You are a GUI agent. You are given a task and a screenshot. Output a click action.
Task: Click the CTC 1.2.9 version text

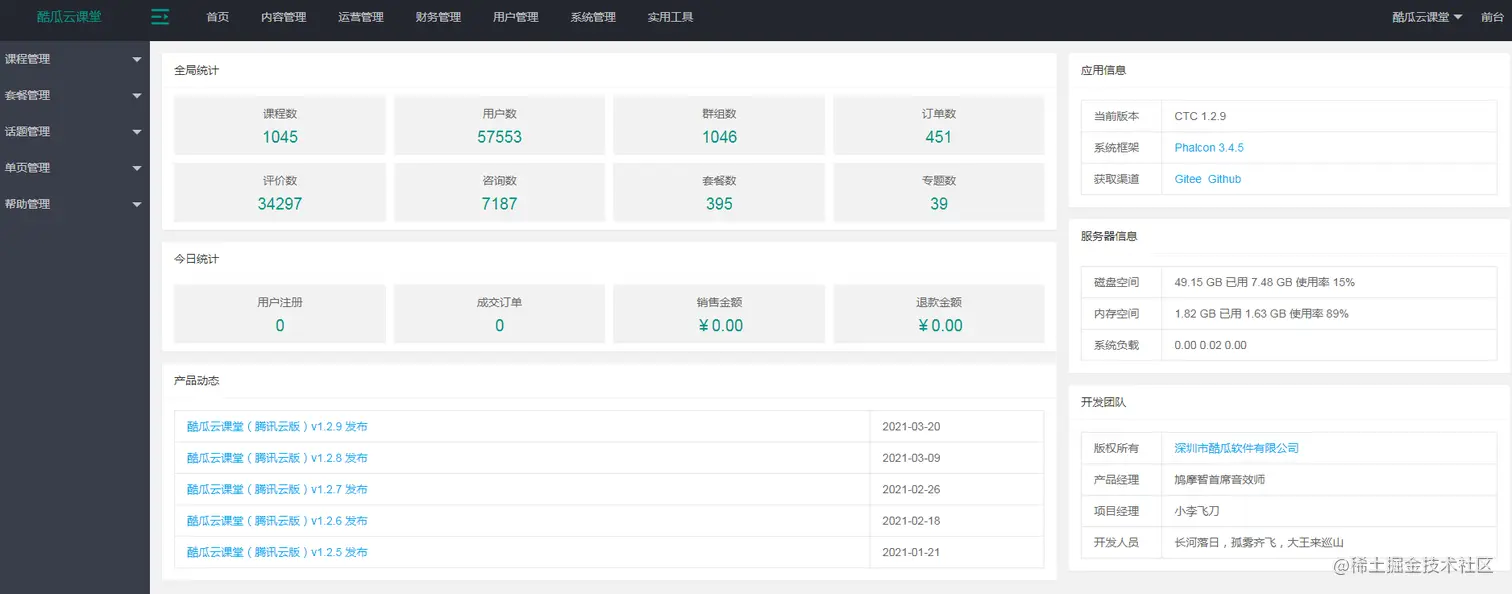pyautogui.click(x=1200, y=116)
